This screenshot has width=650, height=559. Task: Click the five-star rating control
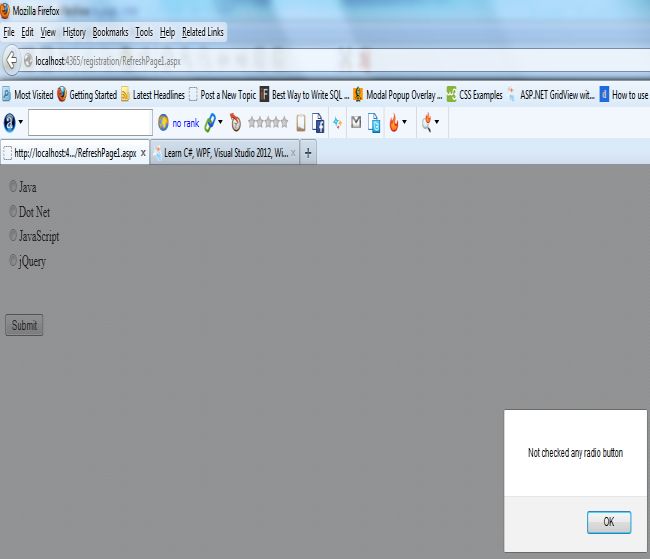[268, 122]
